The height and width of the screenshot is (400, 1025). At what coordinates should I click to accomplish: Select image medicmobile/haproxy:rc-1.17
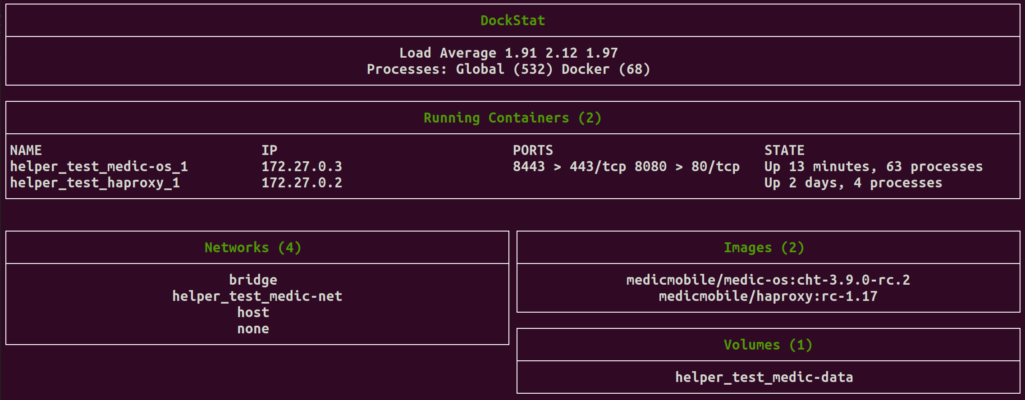[768, 296]
